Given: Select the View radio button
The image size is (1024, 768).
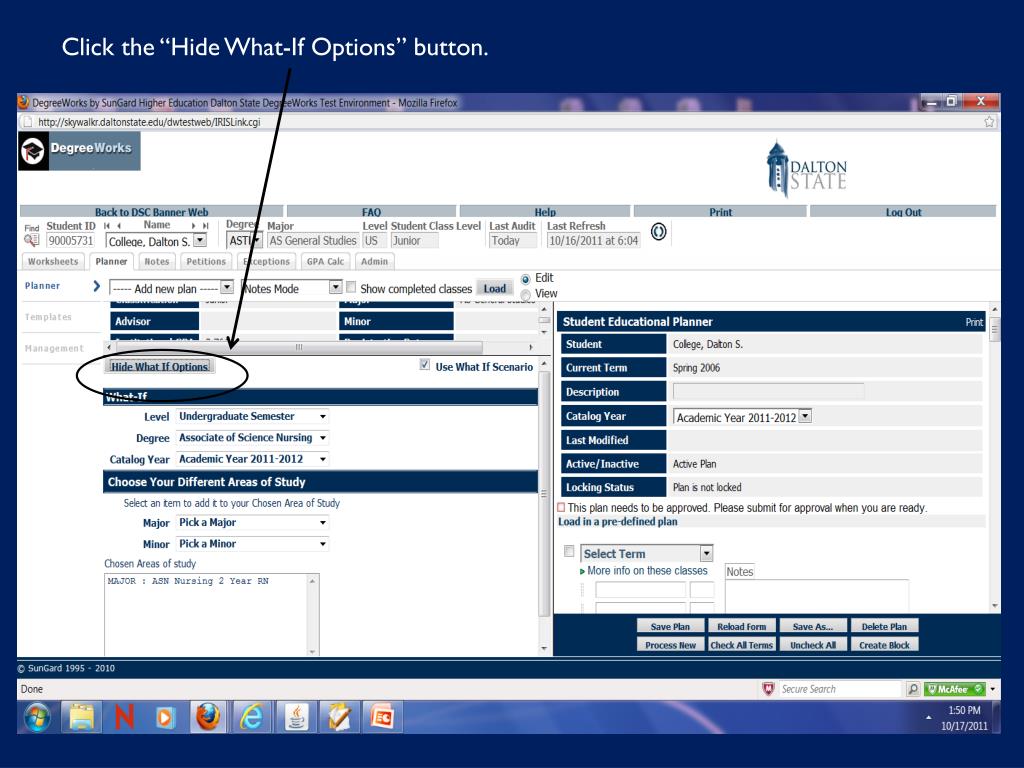Looking at the screenshot, I should (x=526, y=295).
